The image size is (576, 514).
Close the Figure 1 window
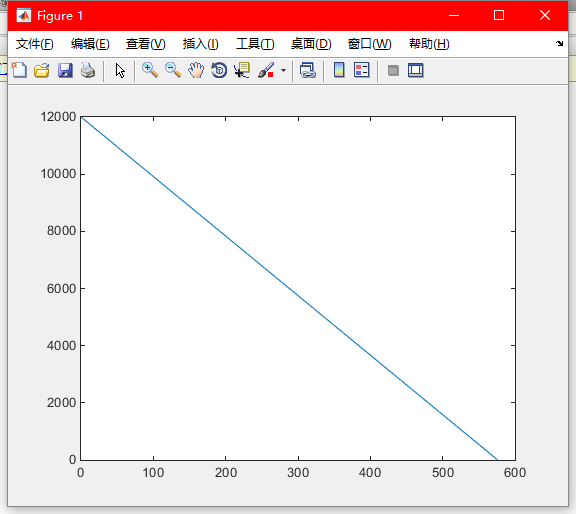[x=545, y=15]
